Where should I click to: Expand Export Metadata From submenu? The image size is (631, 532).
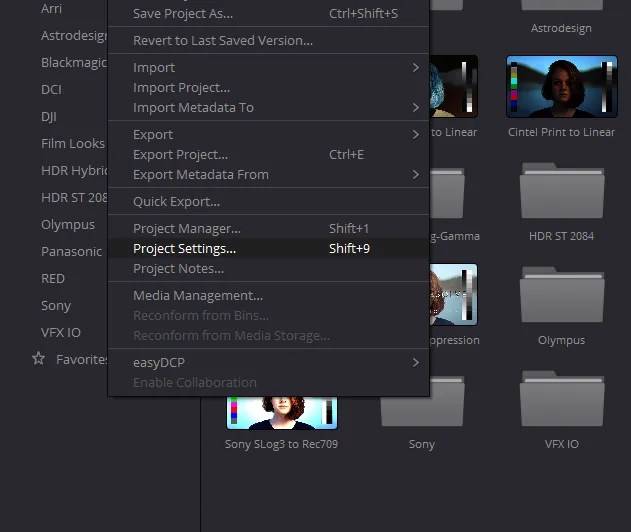tap(416, 175)
